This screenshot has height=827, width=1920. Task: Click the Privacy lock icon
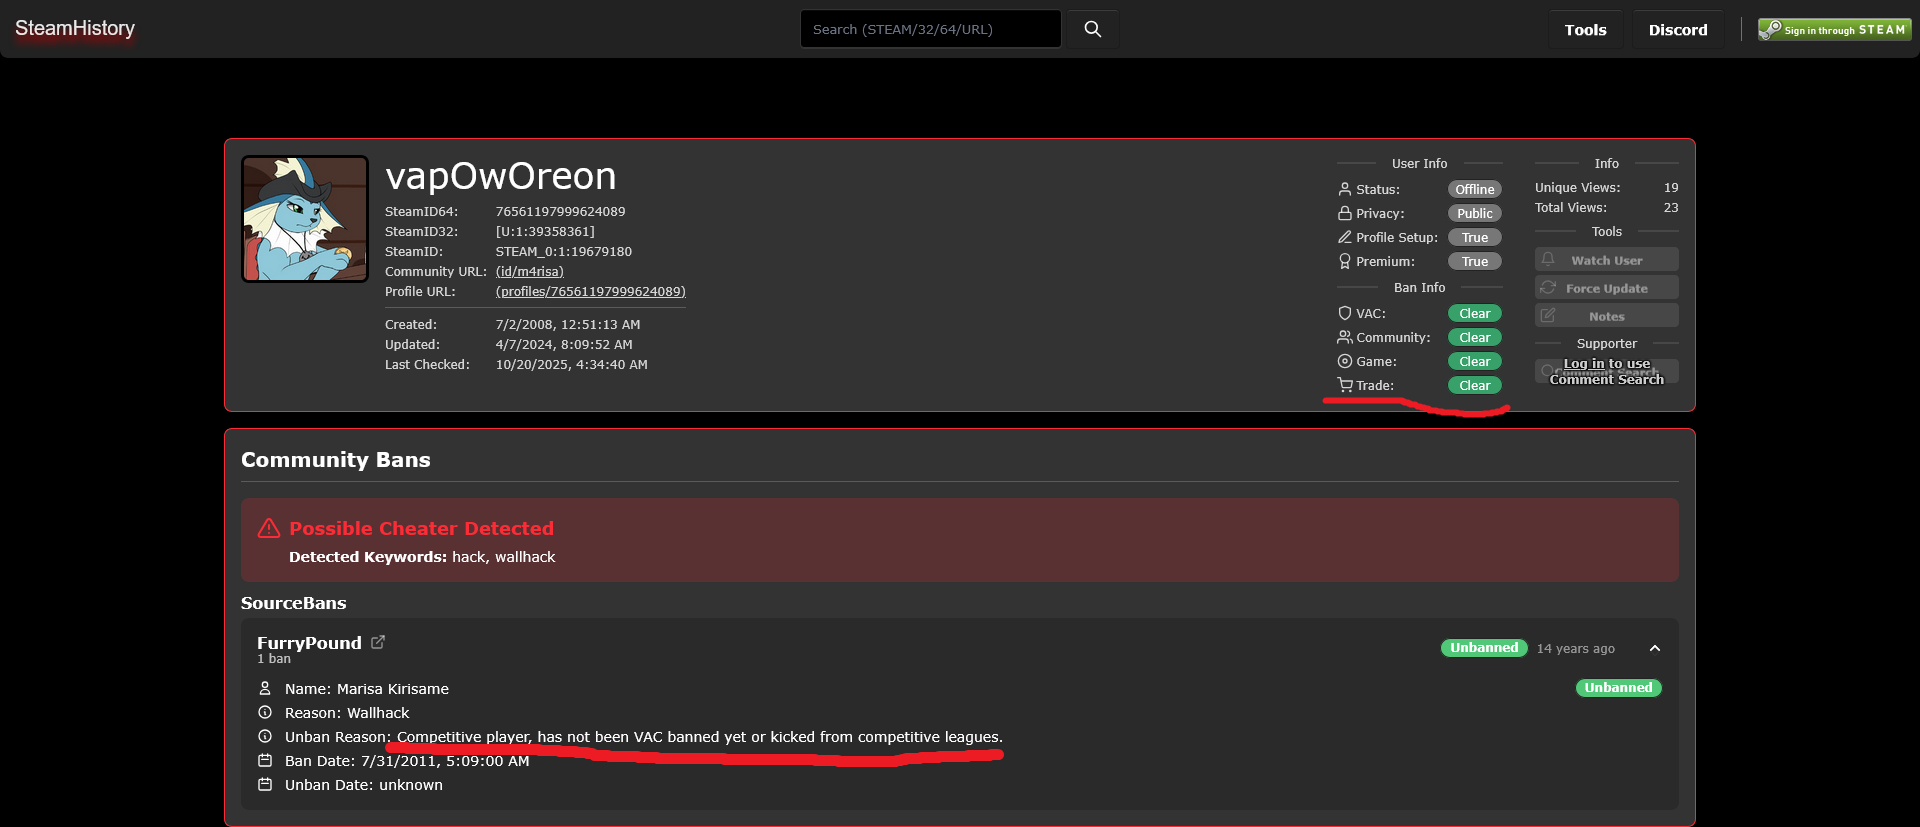(1345, 213)
